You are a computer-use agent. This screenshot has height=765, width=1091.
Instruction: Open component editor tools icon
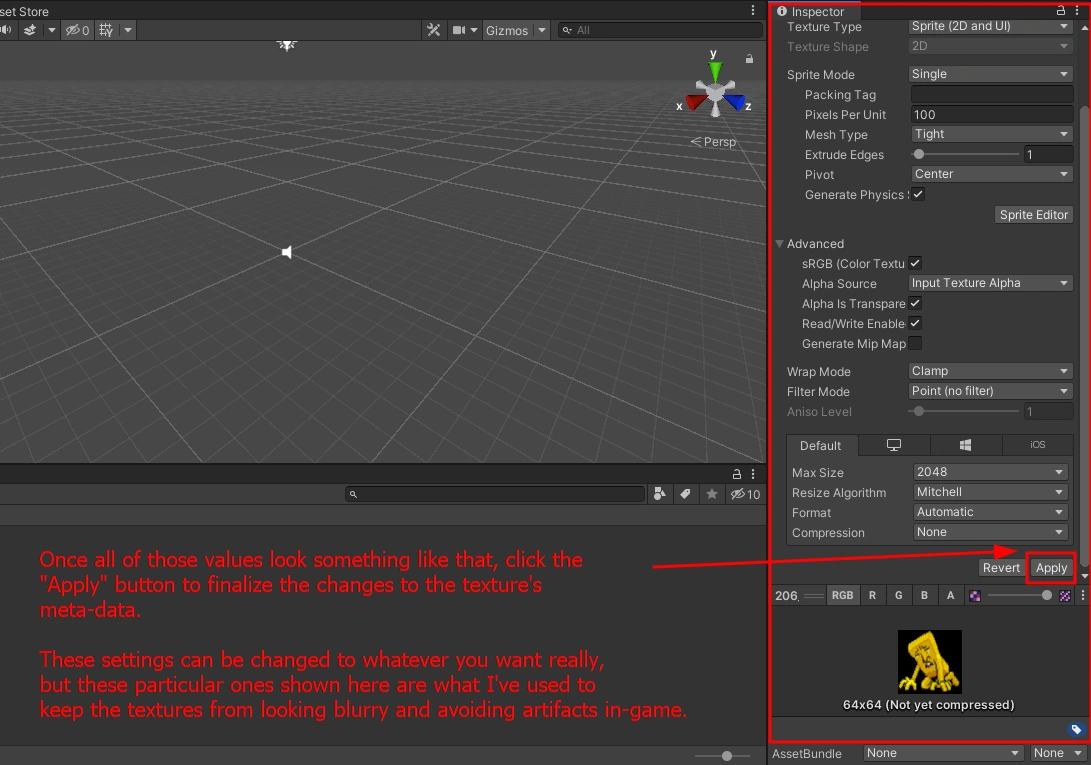point(433,30)
